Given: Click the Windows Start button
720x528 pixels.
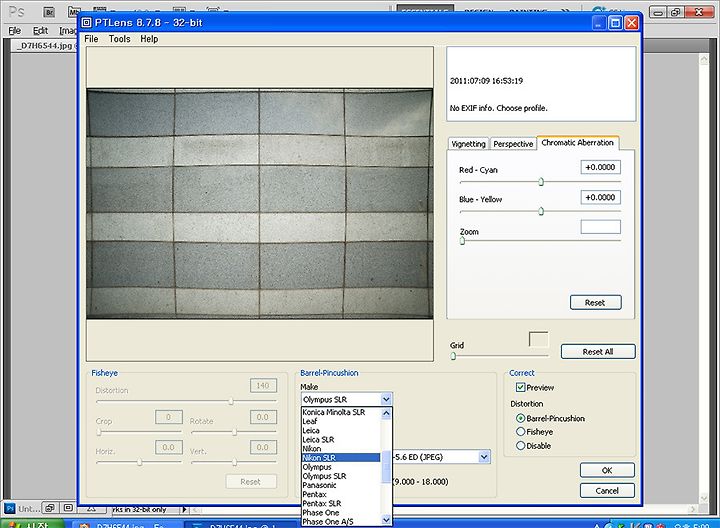Looking at the screenshot, I should click(x=32, y=524).
